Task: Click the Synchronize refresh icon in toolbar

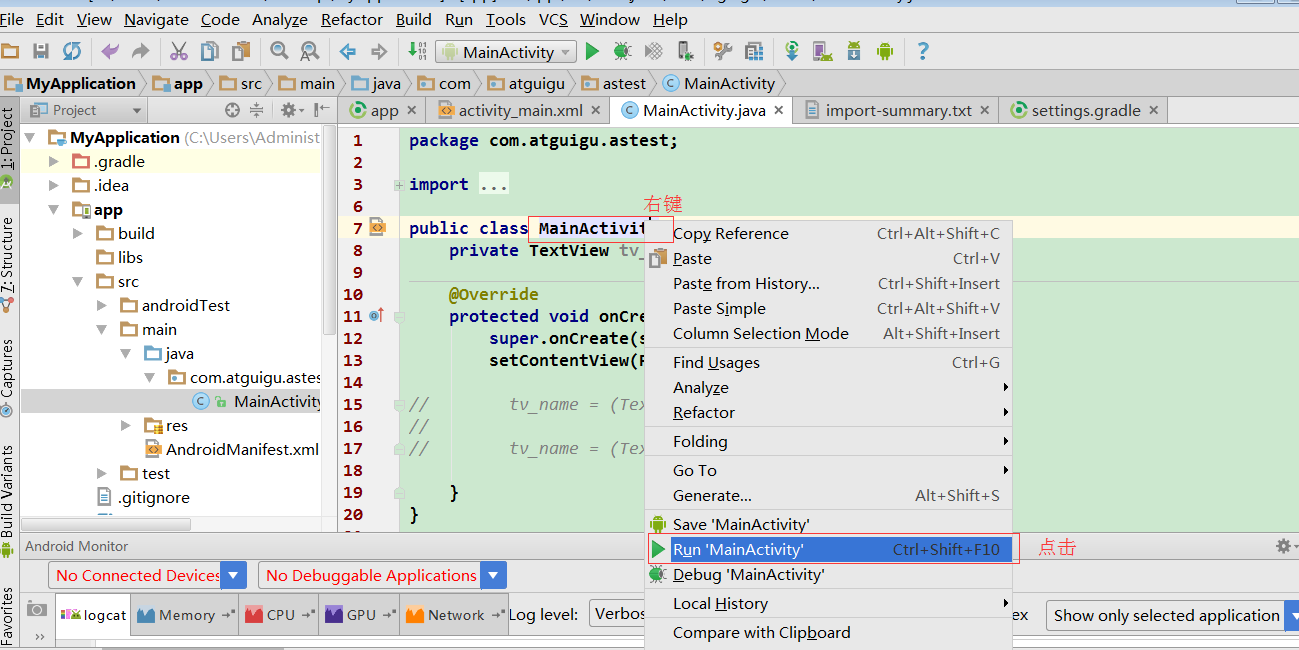Action: click(x=72, y=51)
